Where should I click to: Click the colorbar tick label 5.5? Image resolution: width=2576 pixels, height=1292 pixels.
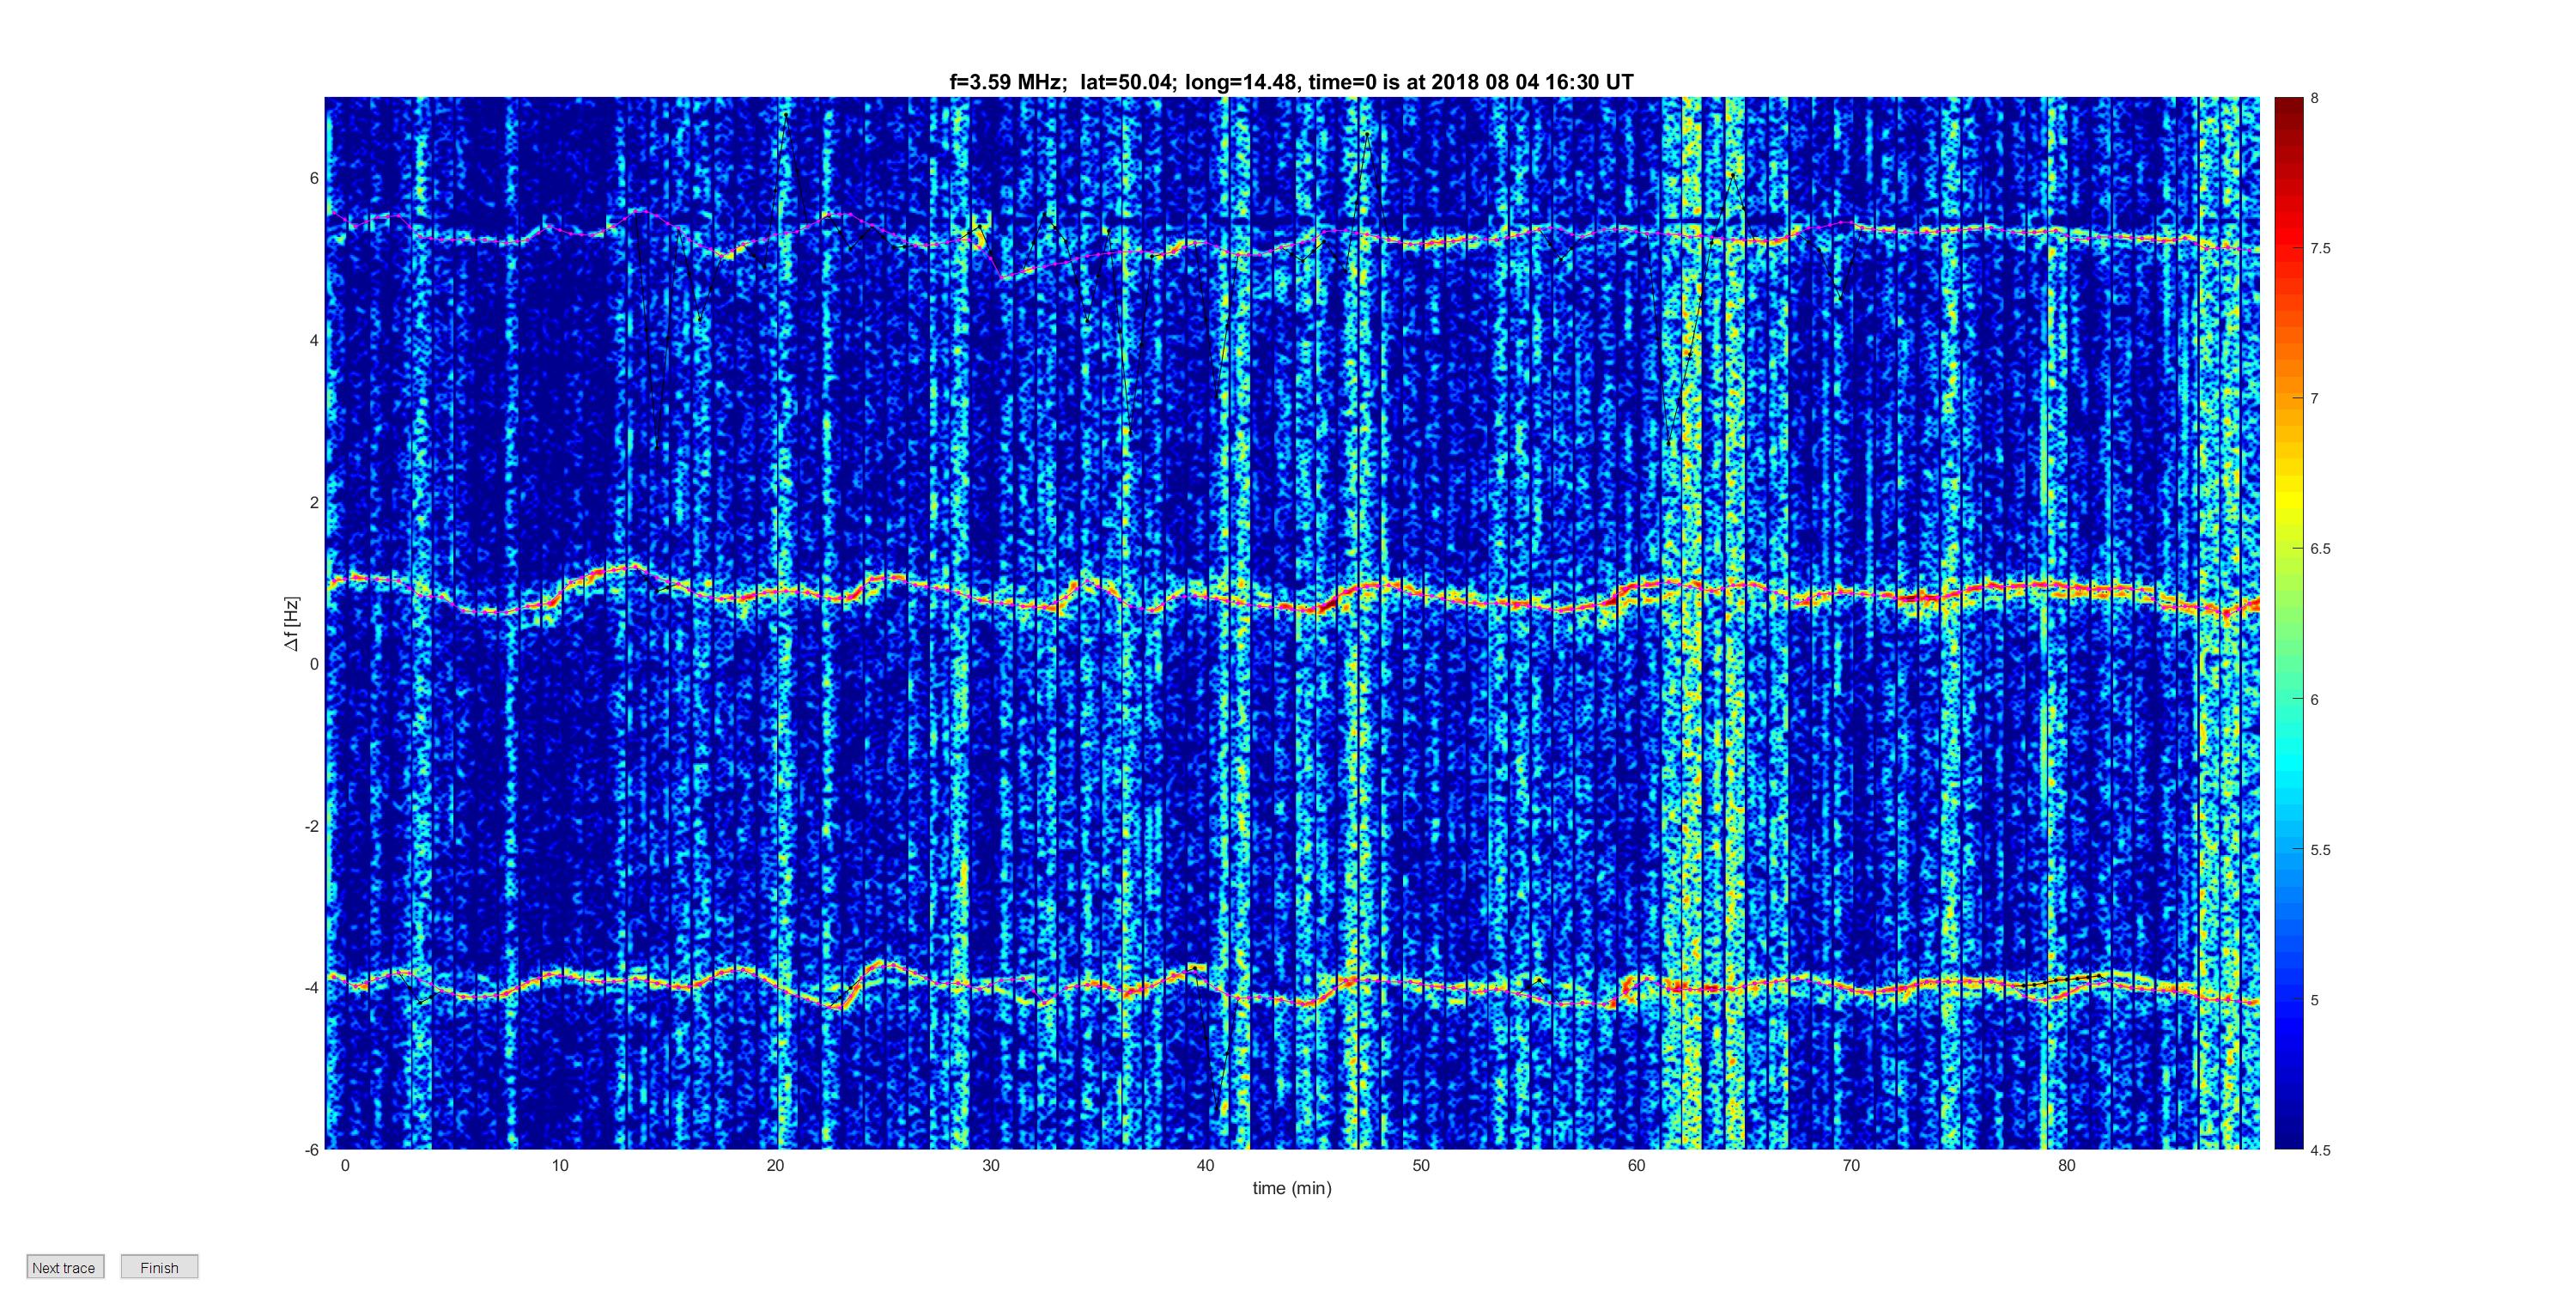click(2320, 850)
